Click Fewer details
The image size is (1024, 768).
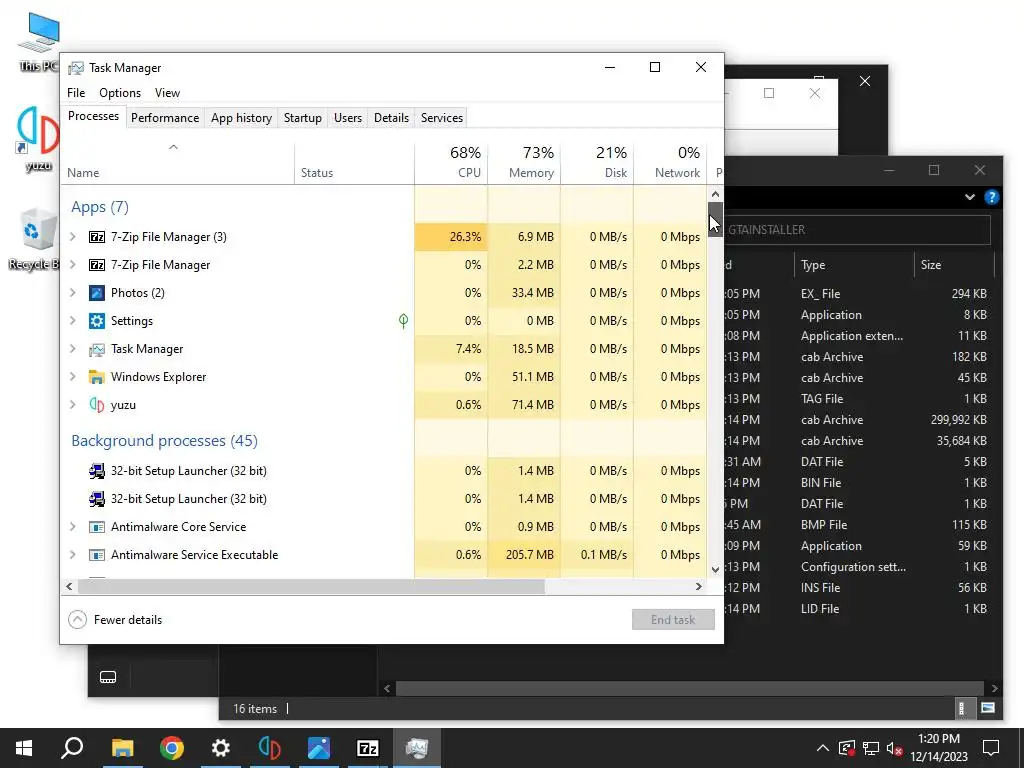(116, 620)
